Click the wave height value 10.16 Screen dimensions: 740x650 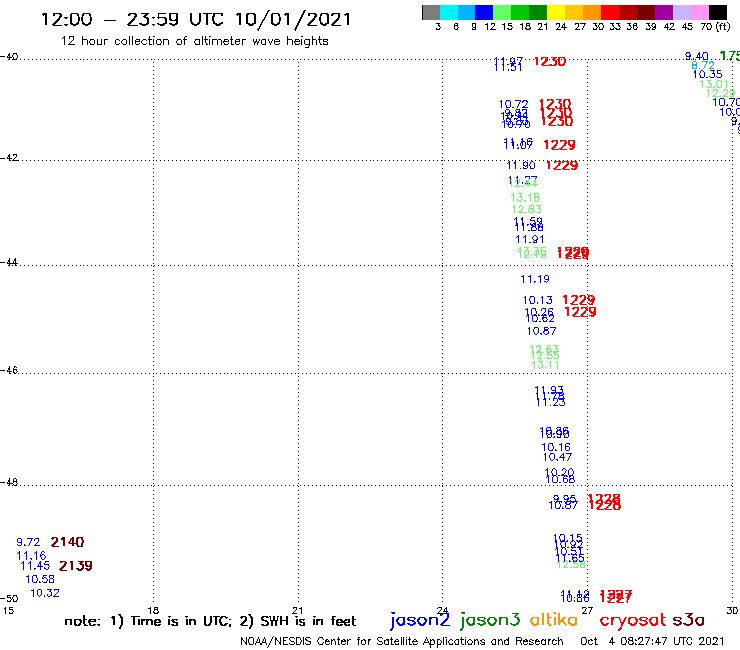coord(555,447)
